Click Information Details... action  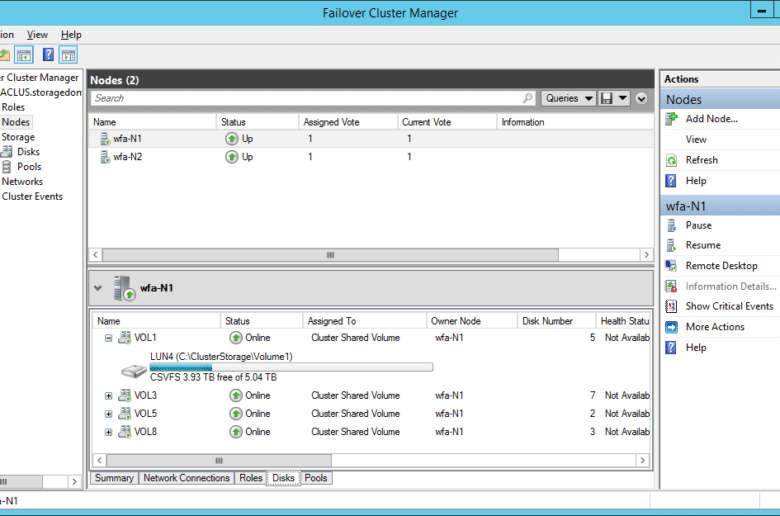pyautogui.click(x=730, y=287)
